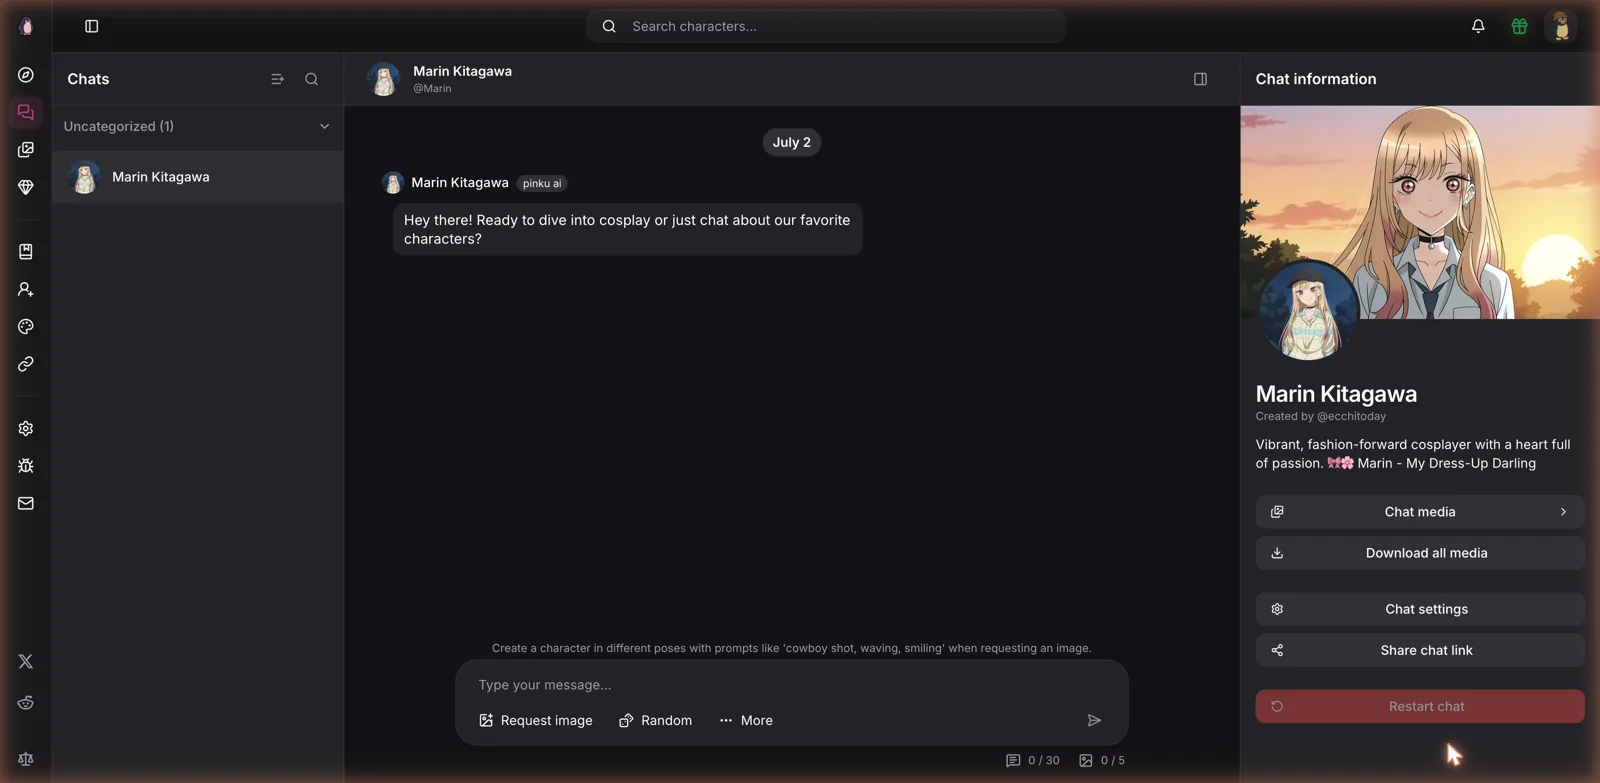
Task: Open the palette theme icon
Action: [26, 327]
